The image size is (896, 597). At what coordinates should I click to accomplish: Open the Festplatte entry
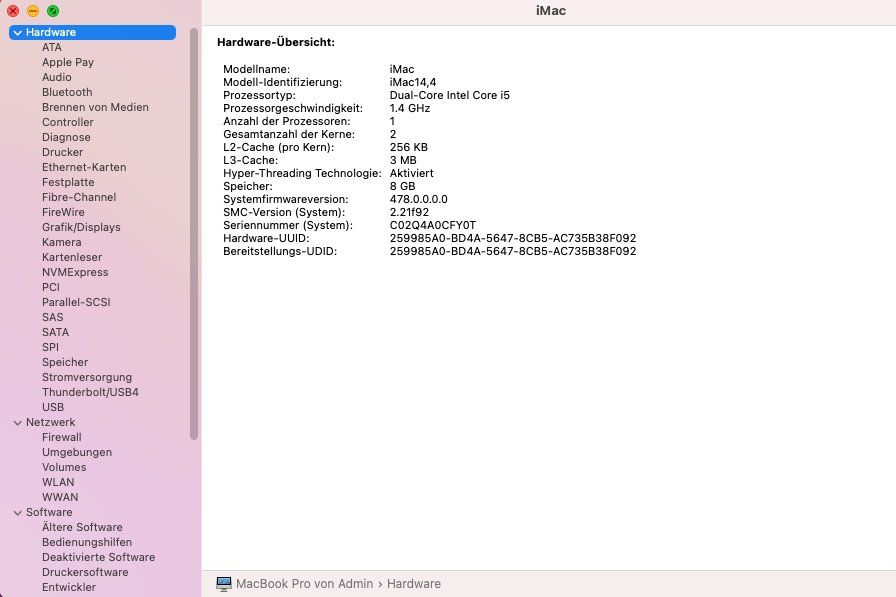point(68,182)
